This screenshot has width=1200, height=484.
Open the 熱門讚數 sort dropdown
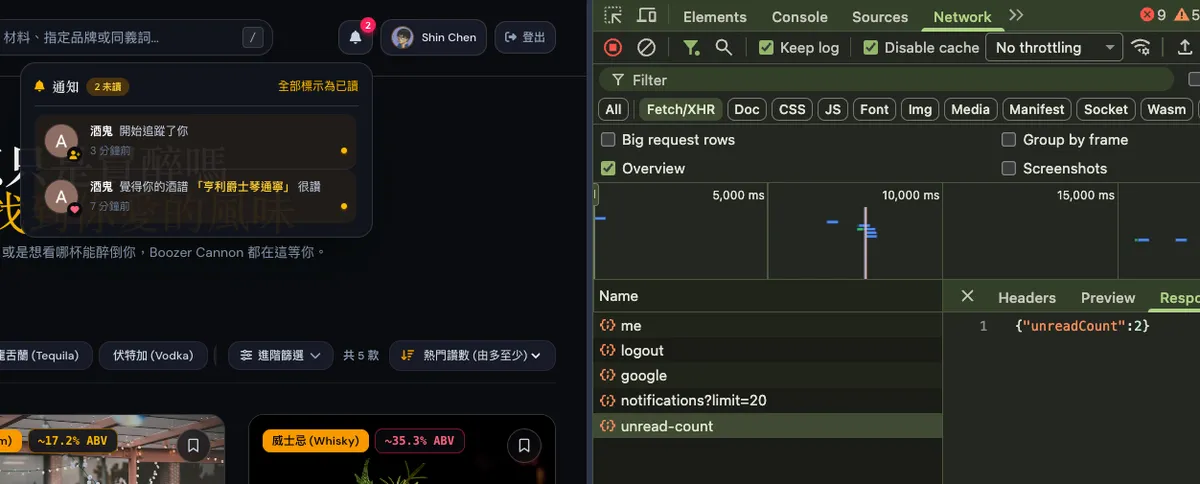coord(472,355)
